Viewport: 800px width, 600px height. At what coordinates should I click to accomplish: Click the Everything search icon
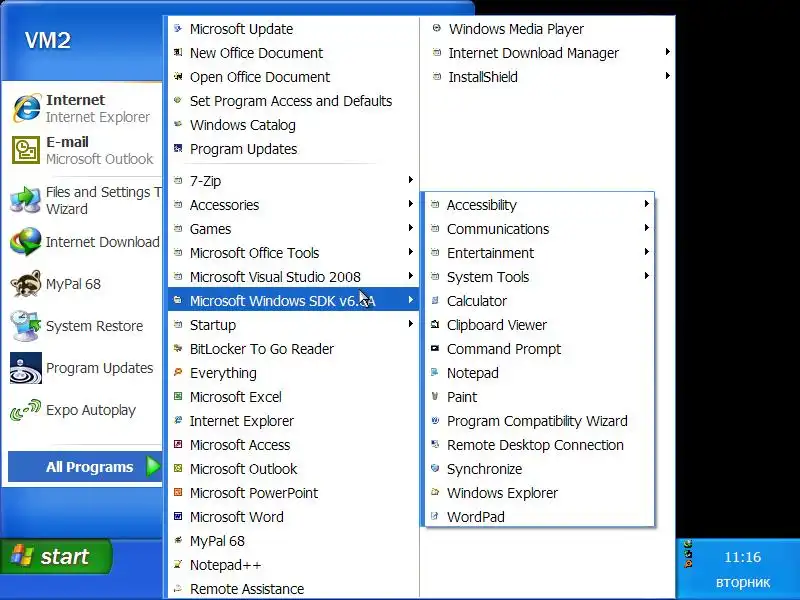point(178,372)
